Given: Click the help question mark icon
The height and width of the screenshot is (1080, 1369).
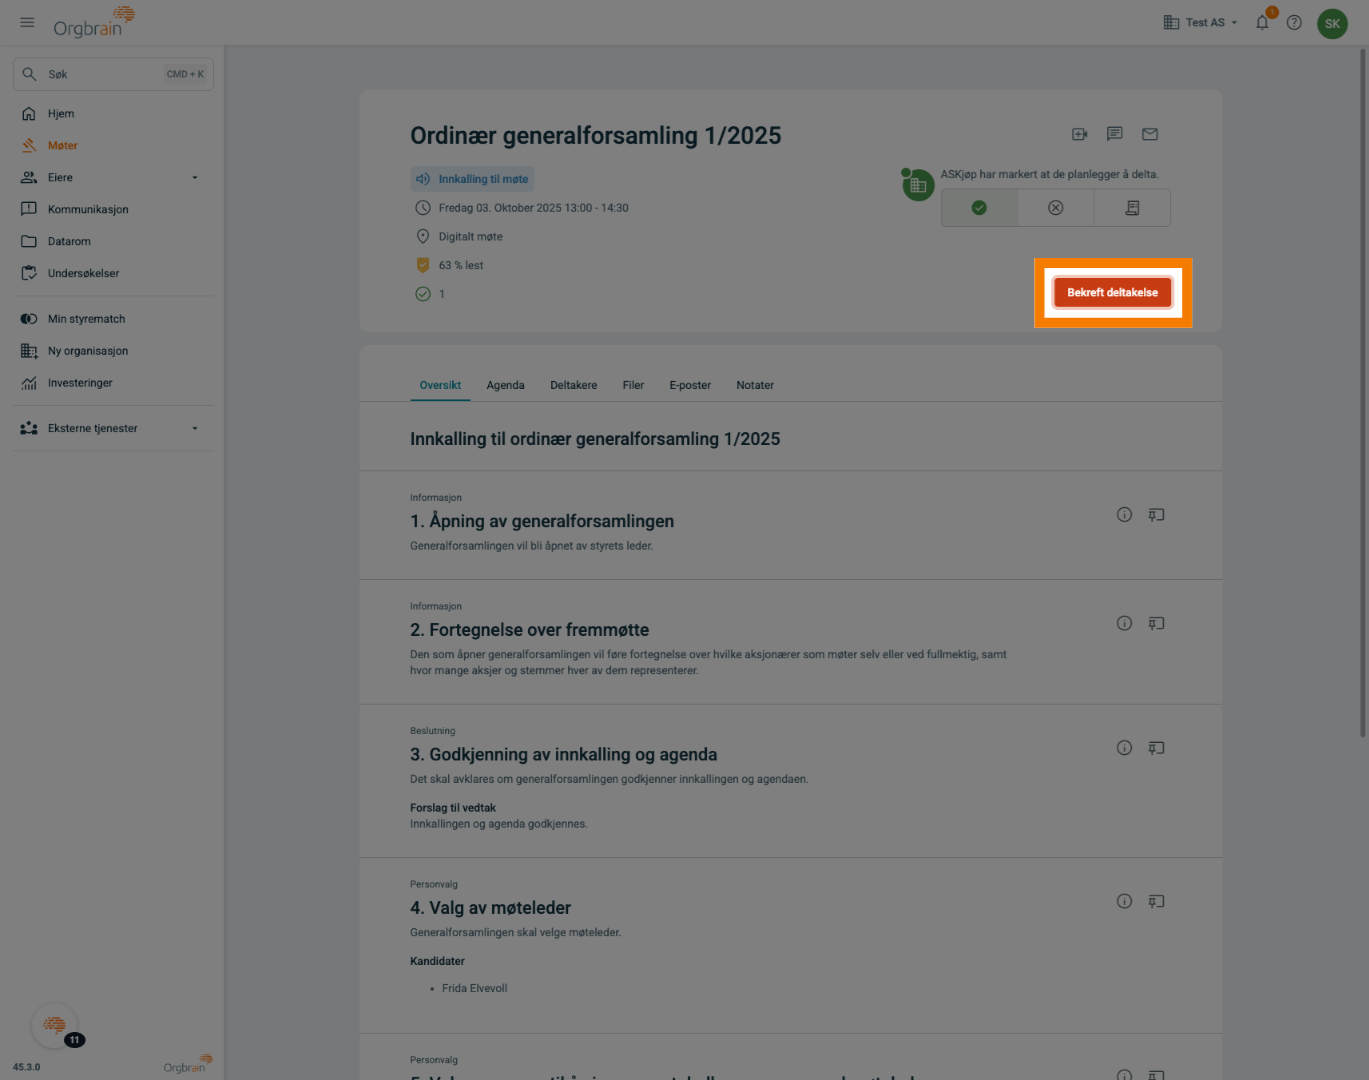Looking at the screenshot, I should (x=1294, y=22).
